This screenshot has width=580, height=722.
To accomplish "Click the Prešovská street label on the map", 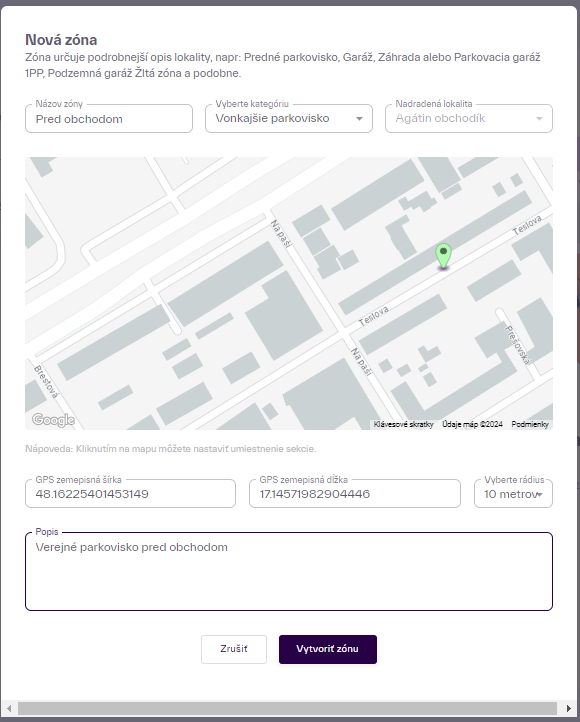I will coord(518,345).
